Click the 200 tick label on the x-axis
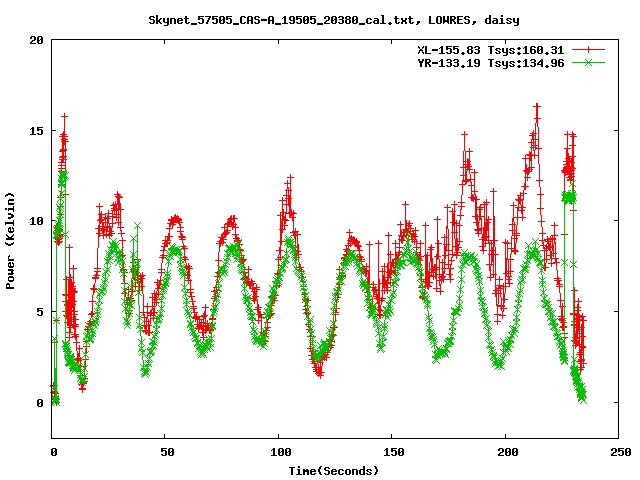Screen dimensions: 640x480 505,452
